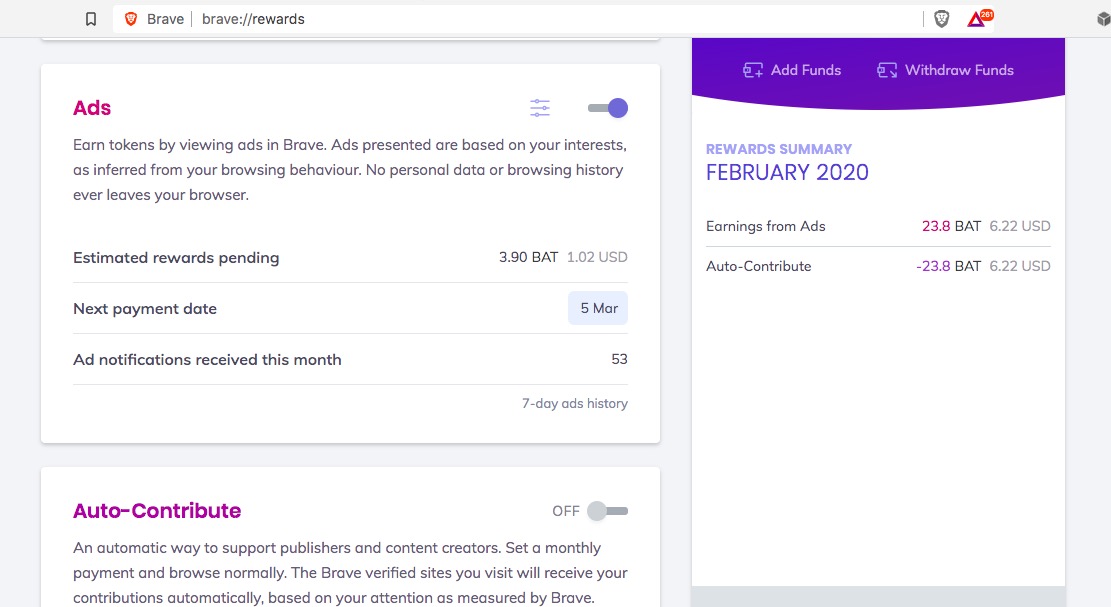Click the Add Funds button label
Screen dimensions: 1111x607
point(806,70)
